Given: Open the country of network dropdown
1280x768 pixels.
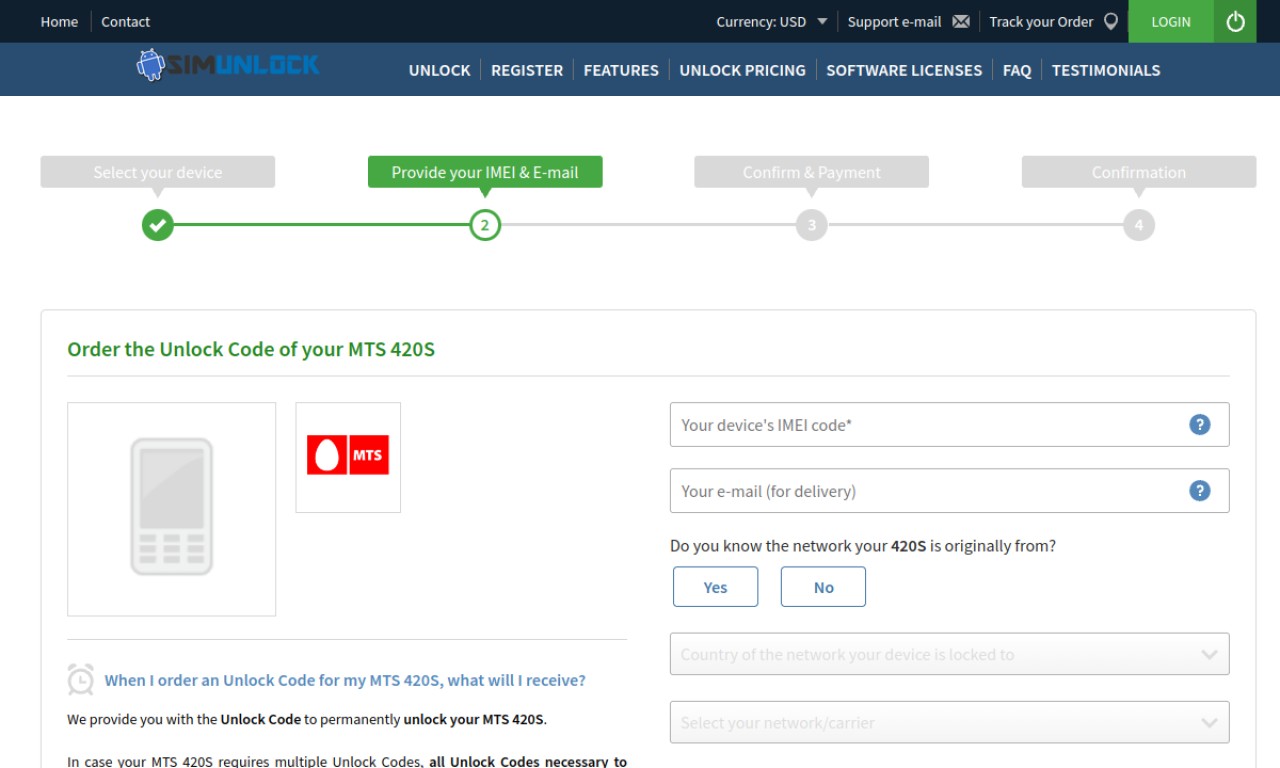Looking at the screenshot, I should (949, 654).
